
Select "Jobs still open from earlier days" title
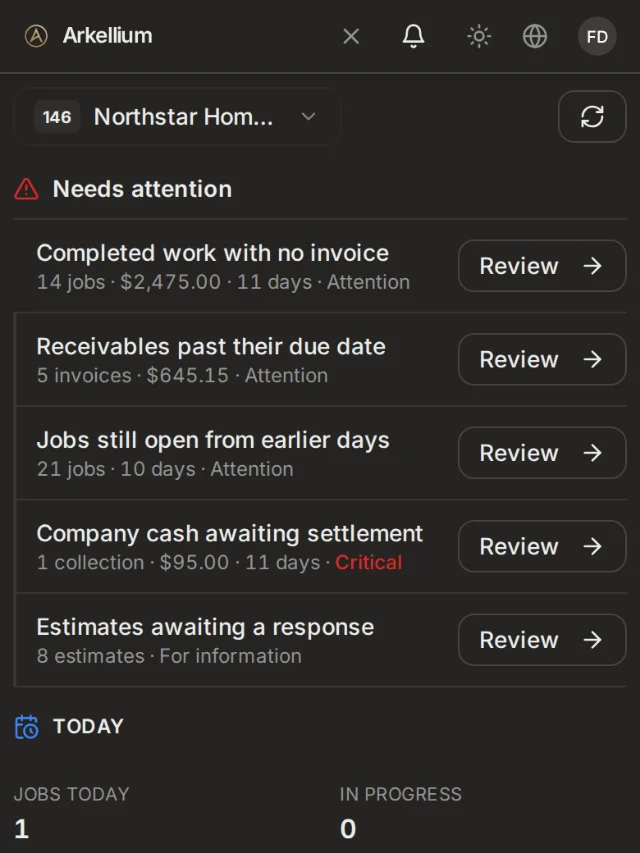213,441
